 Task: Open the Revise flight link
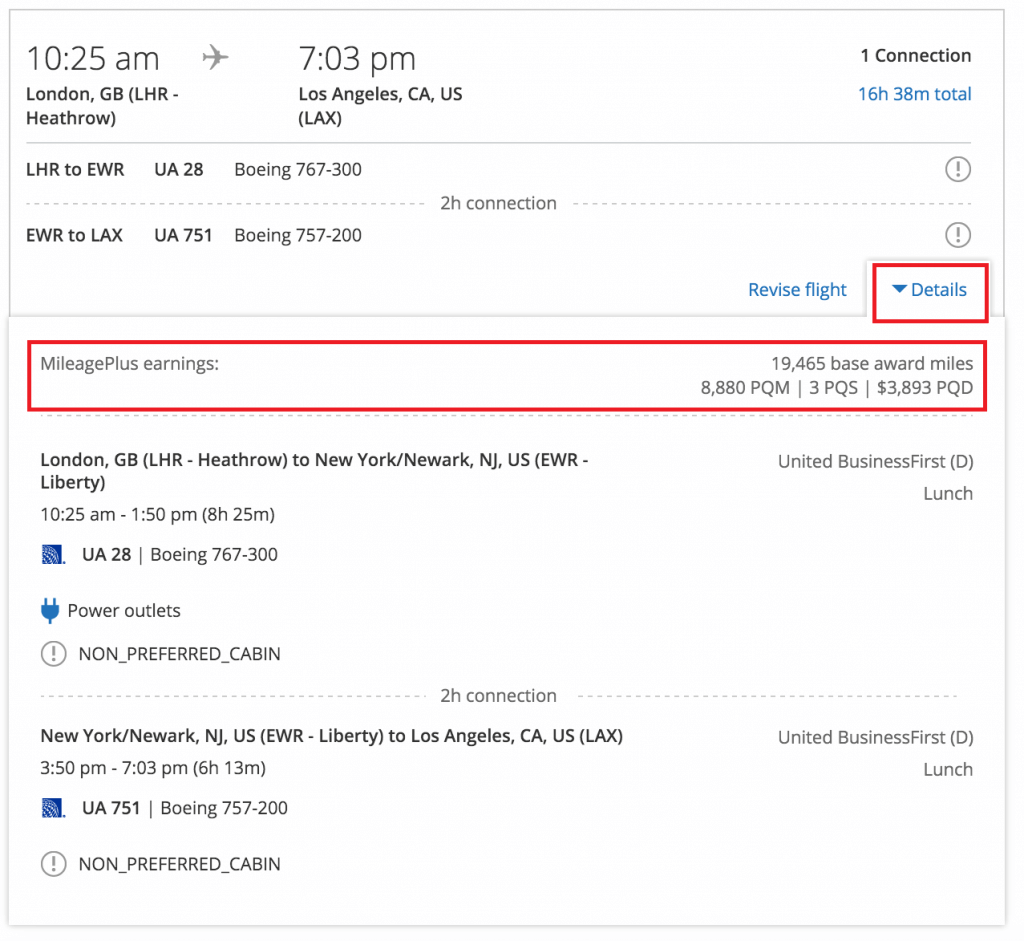[797, 290]
